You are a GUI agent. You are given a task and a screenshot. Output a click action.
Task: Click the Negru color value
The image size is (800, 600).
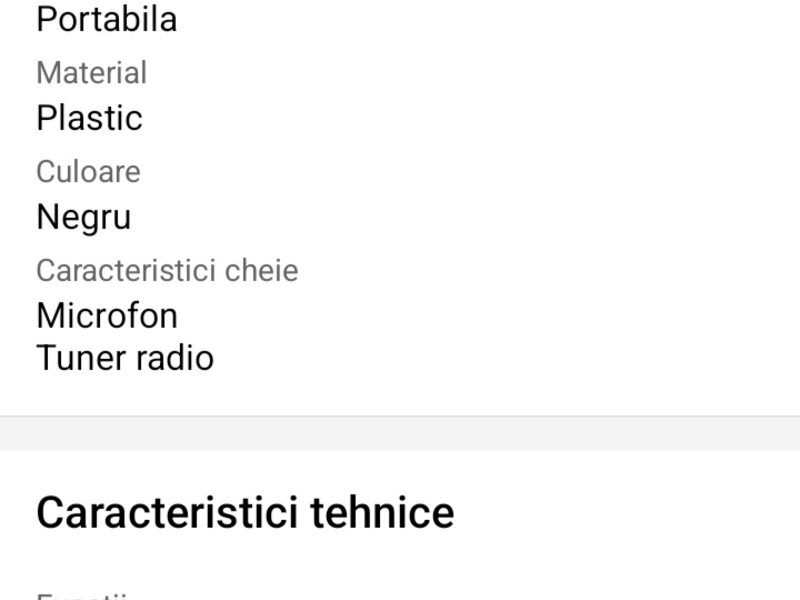pos(83,217)
